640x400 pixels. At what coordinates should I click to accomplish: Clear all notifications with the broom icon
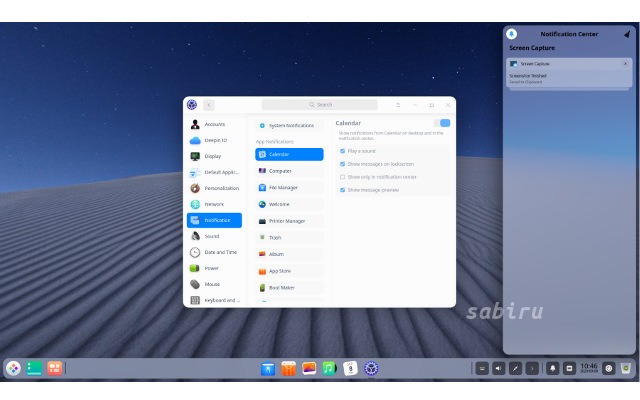[x=627, y=34]
